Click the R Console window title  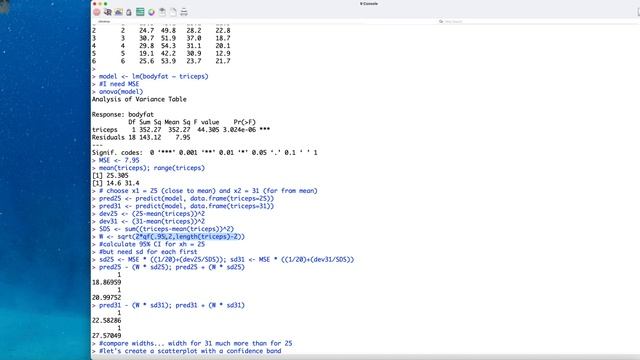coord(369,4)
